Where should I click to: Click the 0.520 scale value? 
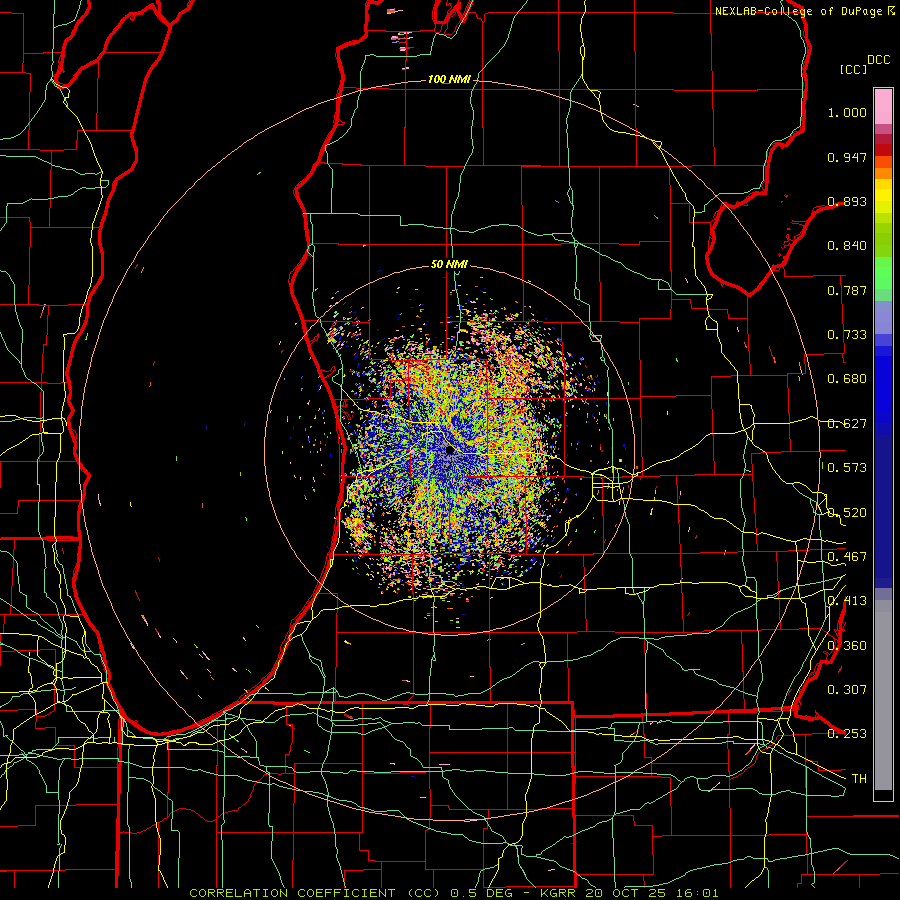847,513
